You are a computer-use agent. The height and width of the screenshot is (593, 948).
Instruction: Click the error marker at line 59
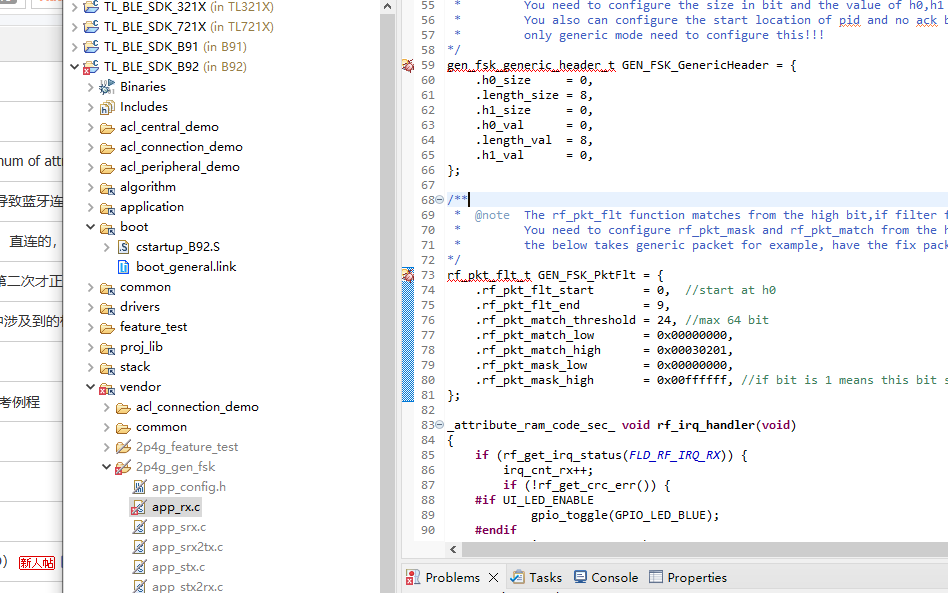408,65
